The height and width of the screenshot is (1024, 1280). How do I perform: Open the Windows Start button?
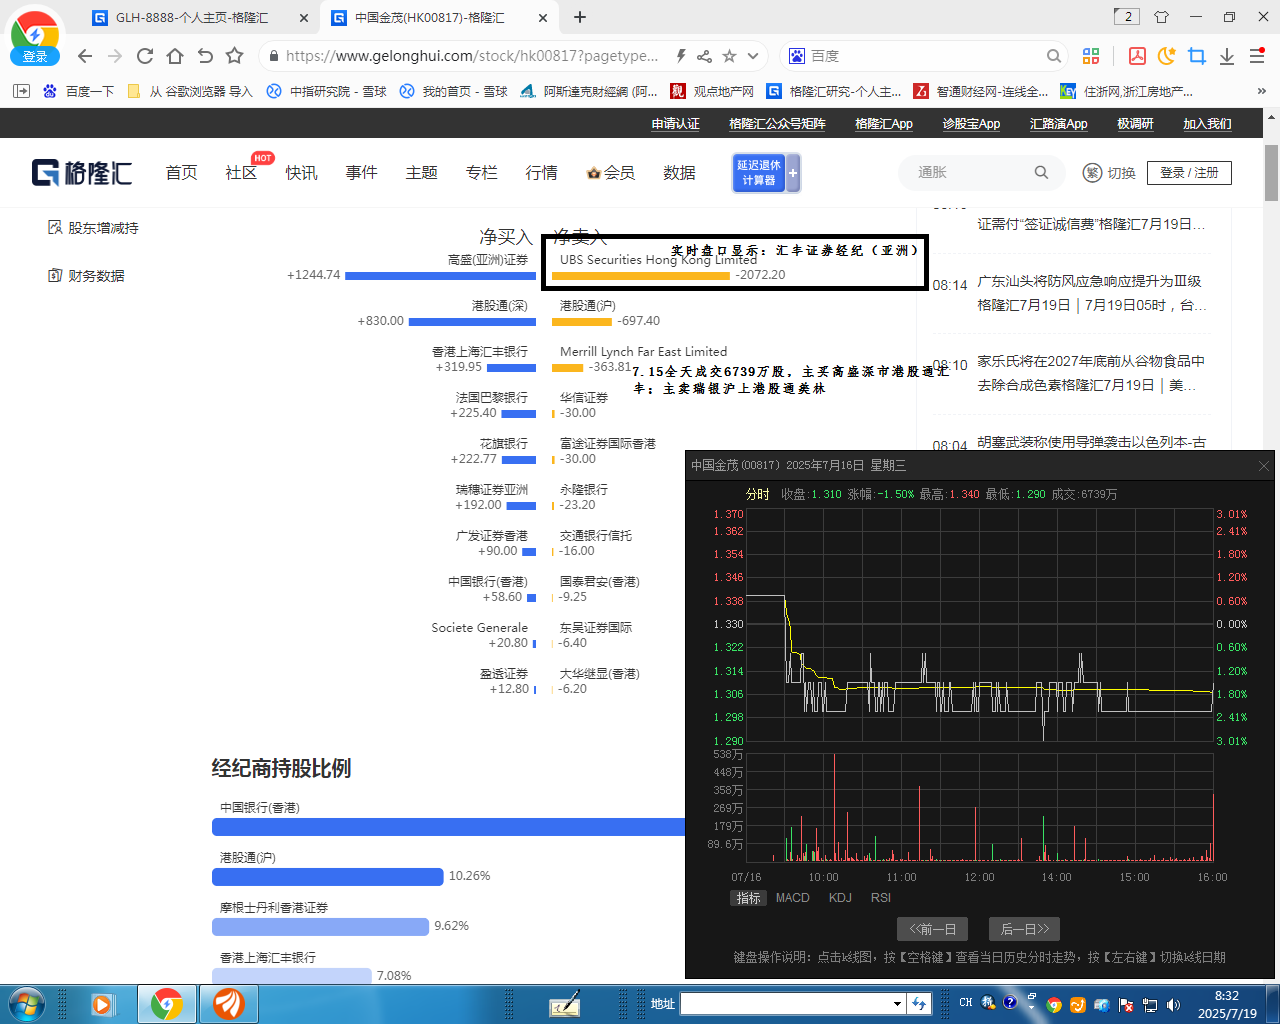coord(26,1003)
